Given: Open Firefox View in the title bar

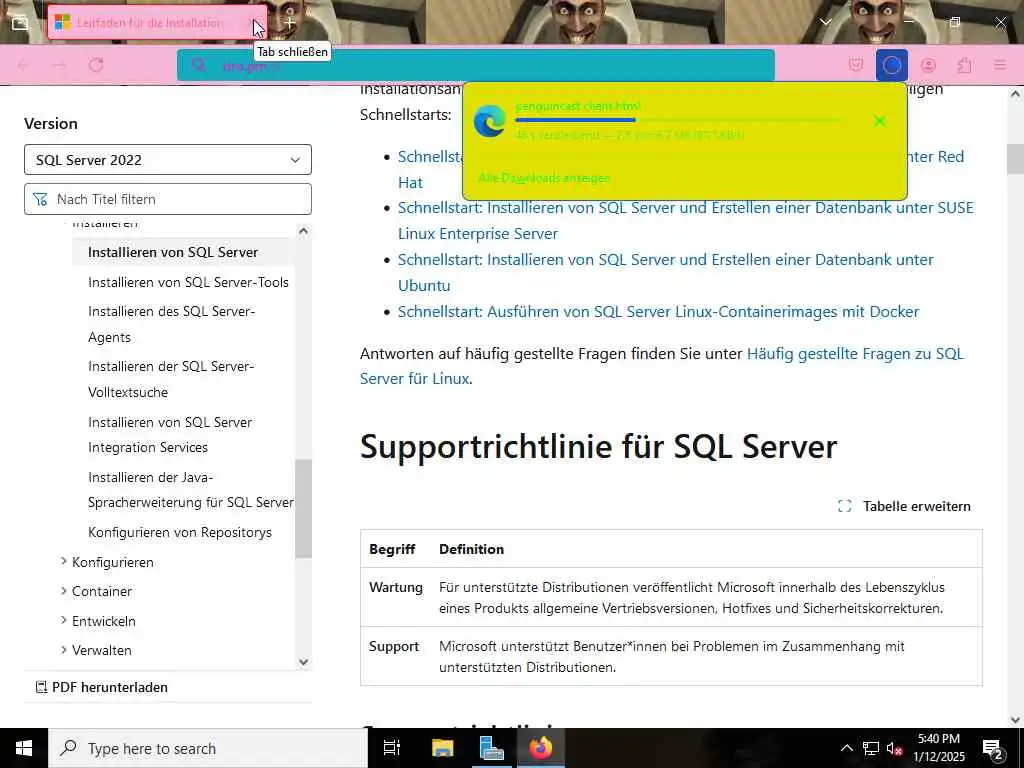Looking at the screenshot, I should click(x=20, y=23).
